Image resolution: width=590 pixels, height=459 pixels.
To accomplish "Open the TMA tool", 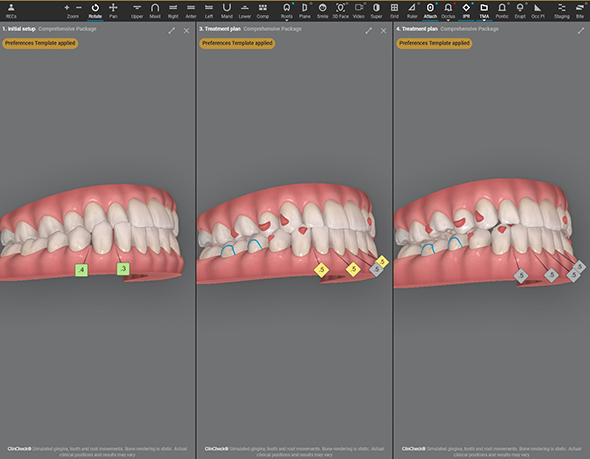I will (484, 11).
